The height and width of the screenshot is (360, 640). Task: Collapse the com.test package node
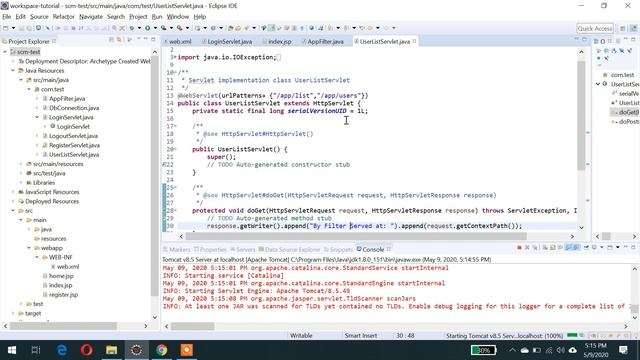(x=29, y=89)
